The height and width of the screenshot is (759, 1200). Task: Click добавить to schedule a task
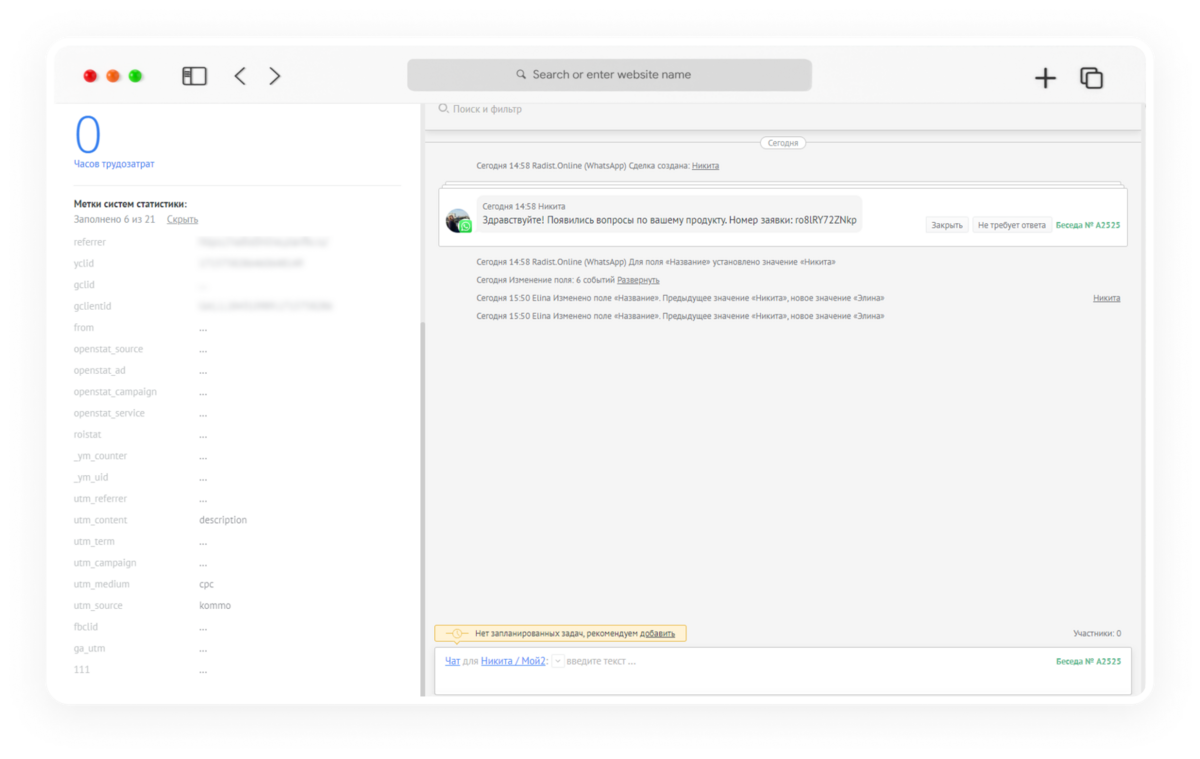(x=657, y=633)
